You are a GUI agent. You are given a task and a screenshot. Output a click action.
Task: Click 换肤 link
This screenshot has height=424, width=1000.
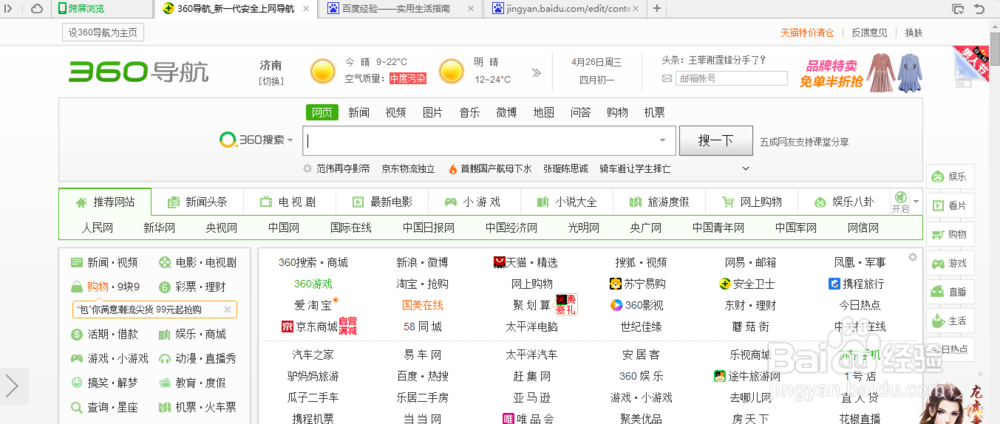(x=913, y=33)
